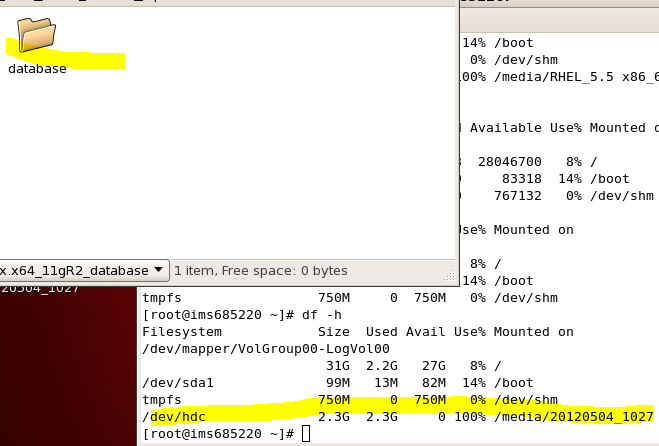This screenshot has width=659, height=446.
Task: Click the Avail column header in df -h output
Action: [x=426, y=332]
